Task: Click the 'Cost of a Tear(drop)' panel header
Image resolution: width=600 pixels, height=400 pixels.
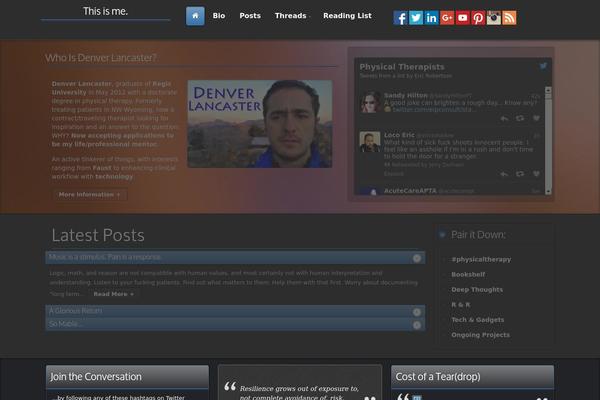Action: 473,377
